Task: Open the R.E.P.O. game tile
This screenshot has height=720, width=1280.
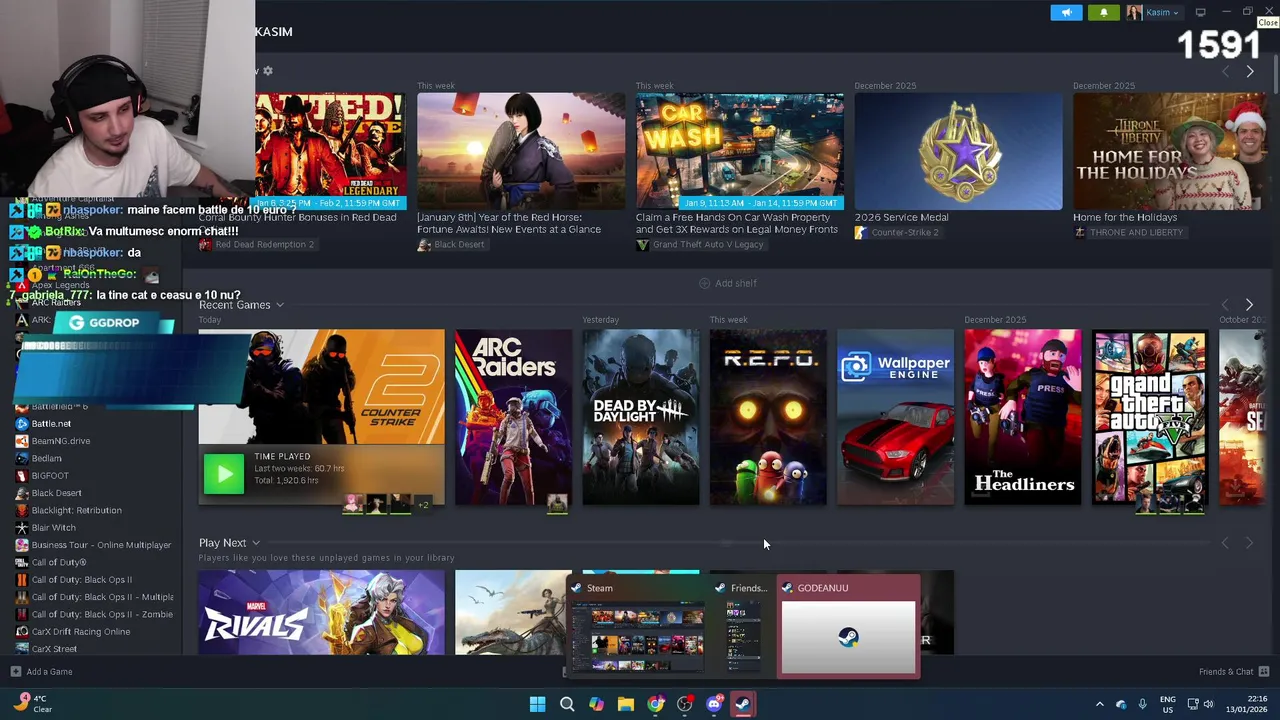Action: point(768,417)
